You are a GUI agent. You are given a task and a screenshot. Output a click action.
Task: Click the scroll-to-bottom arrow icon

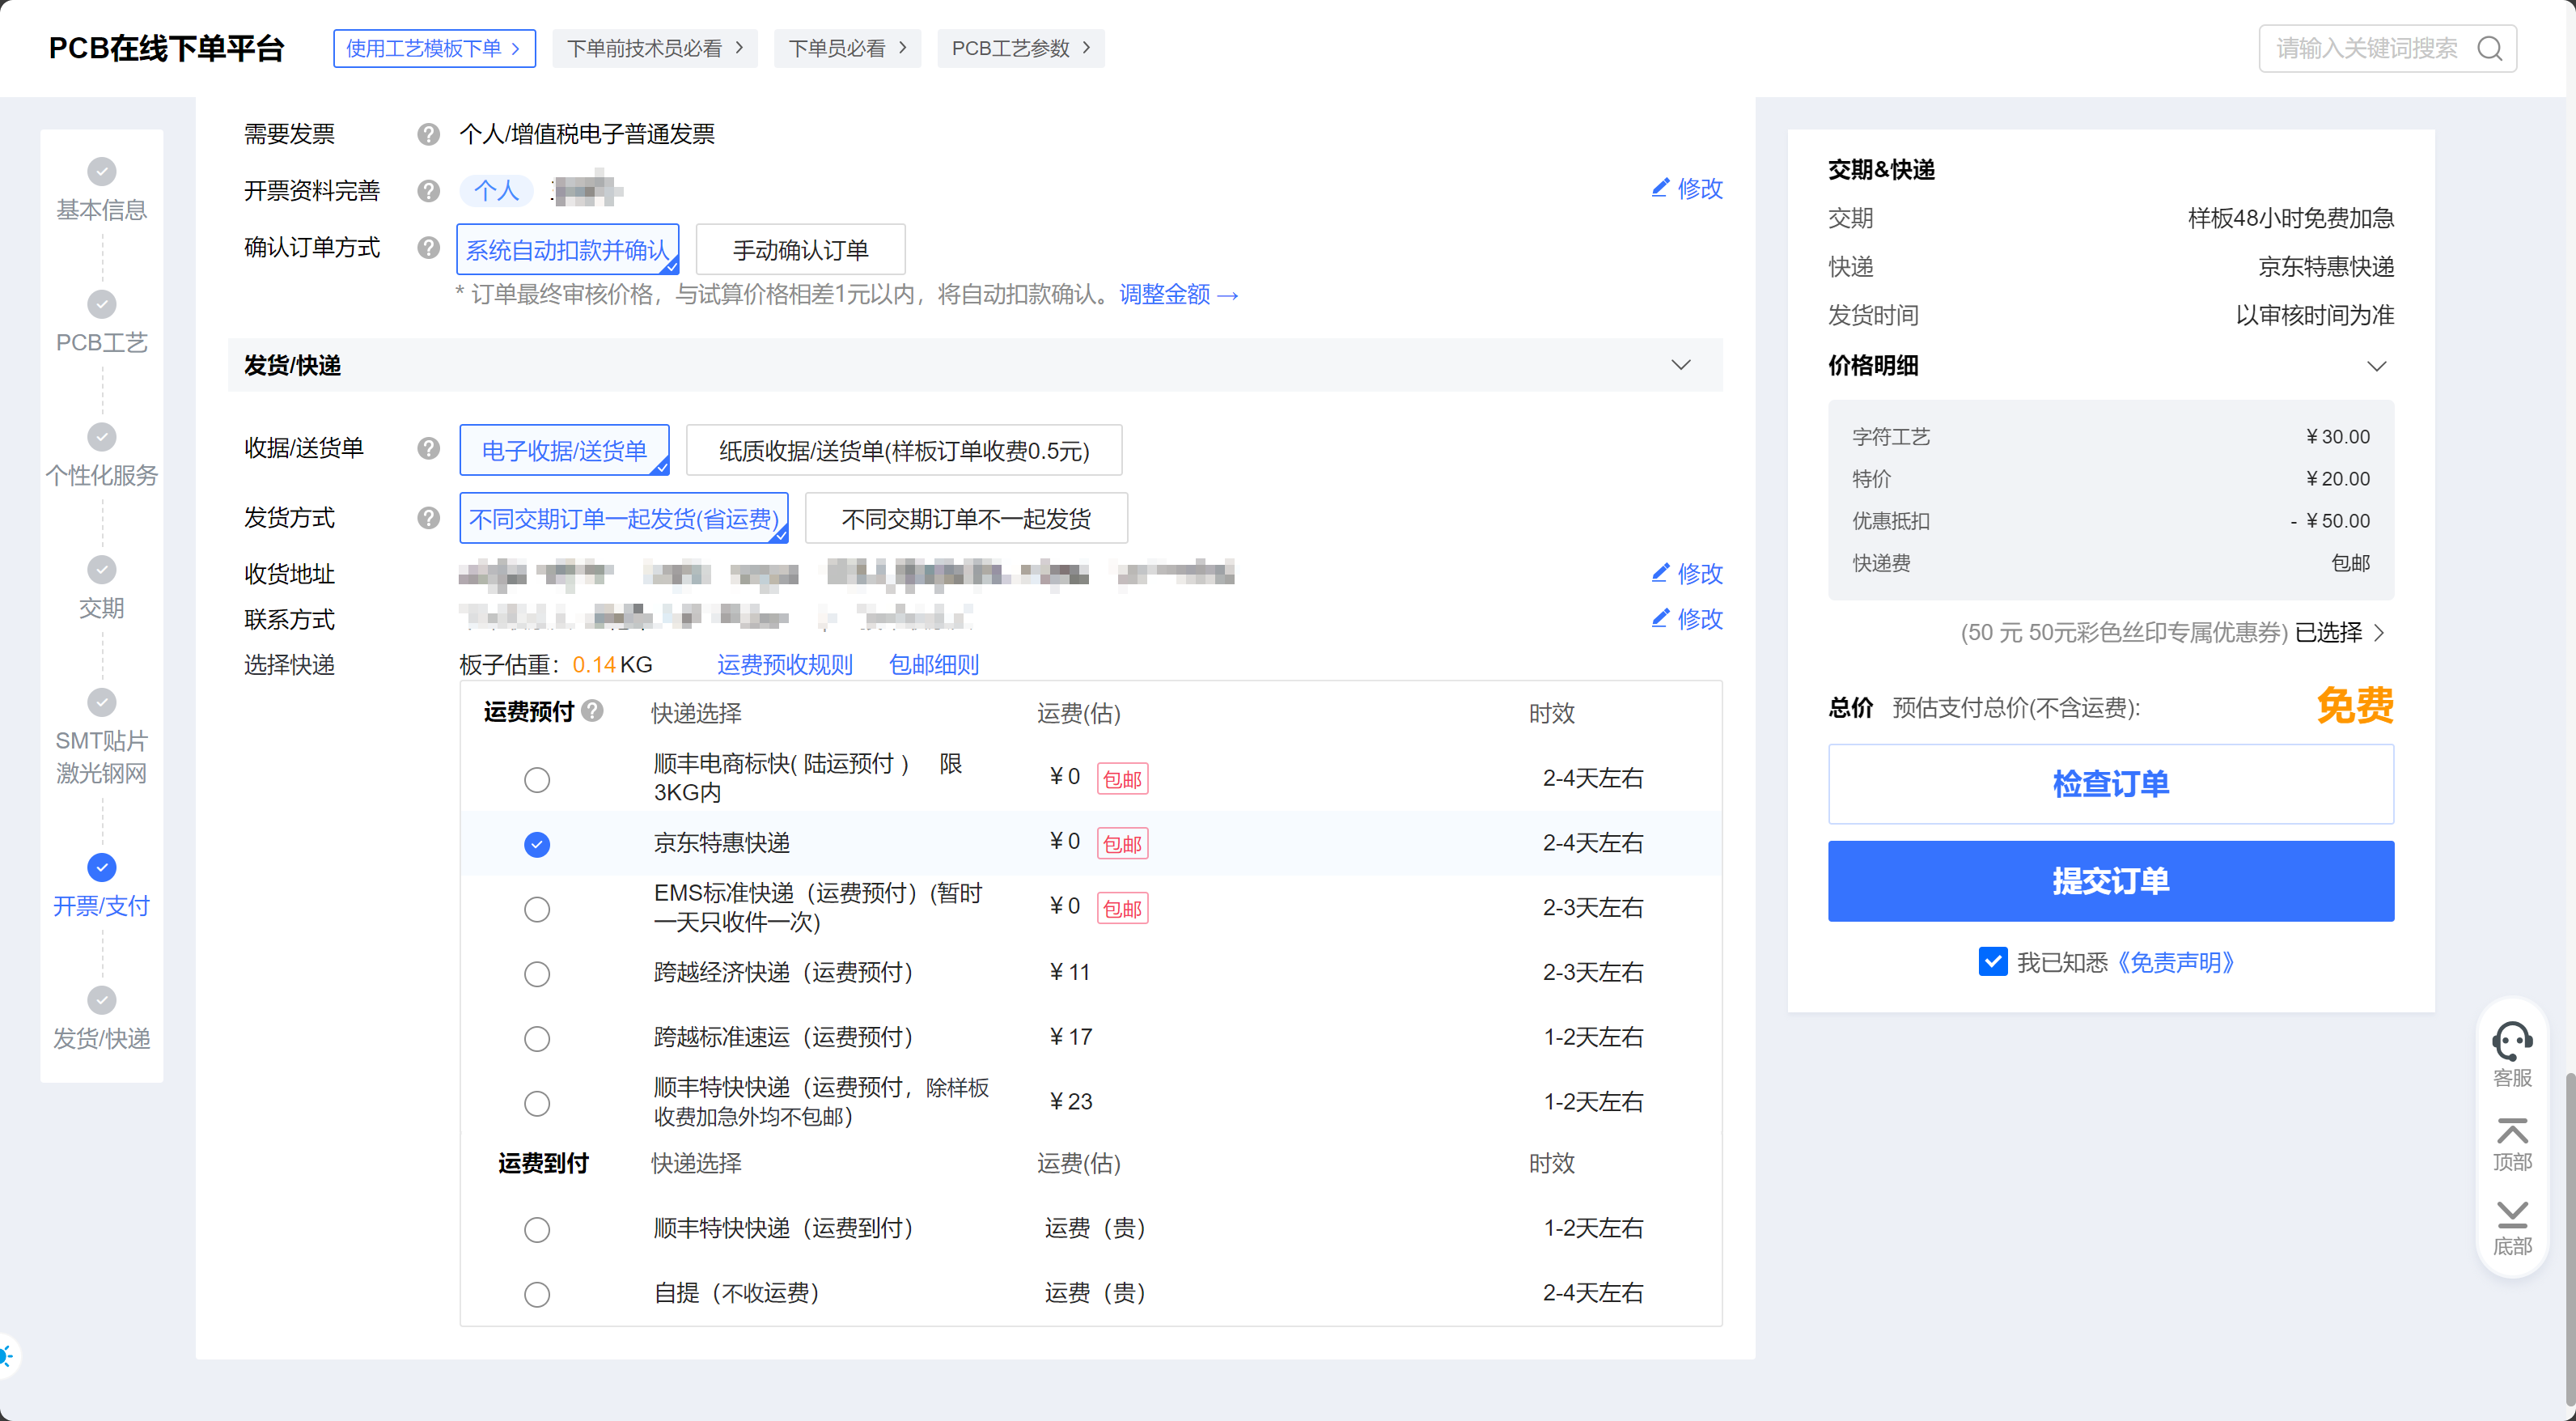[2511, 1215]
